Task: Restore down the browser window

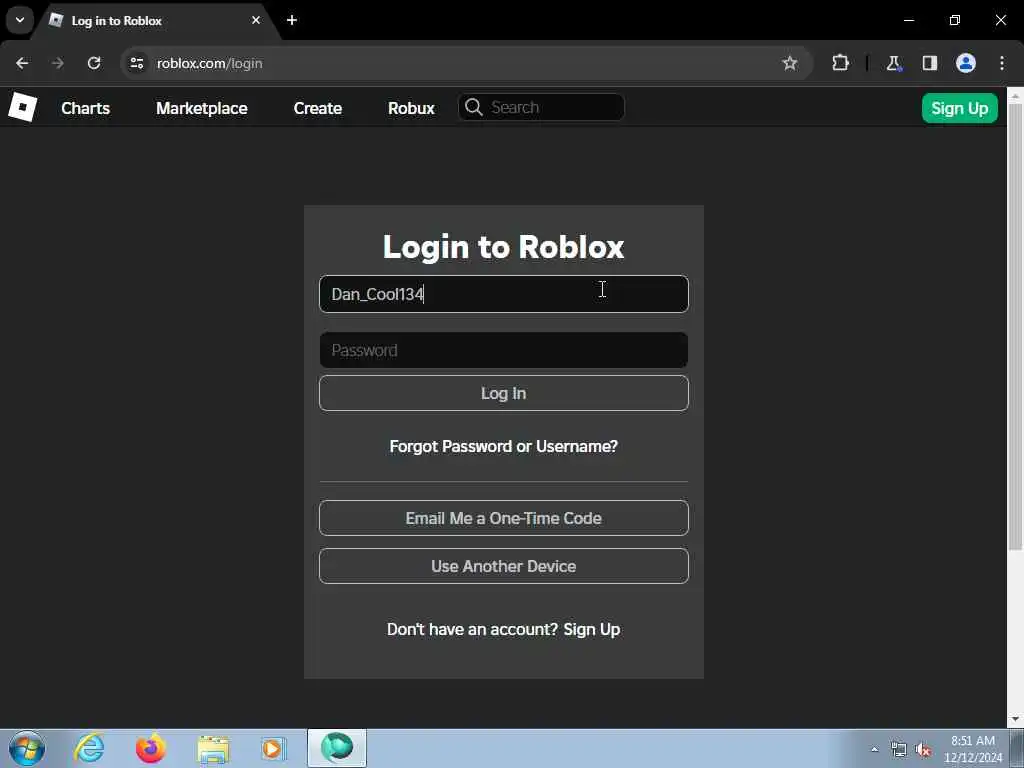Action: click(x=955, y=20)
